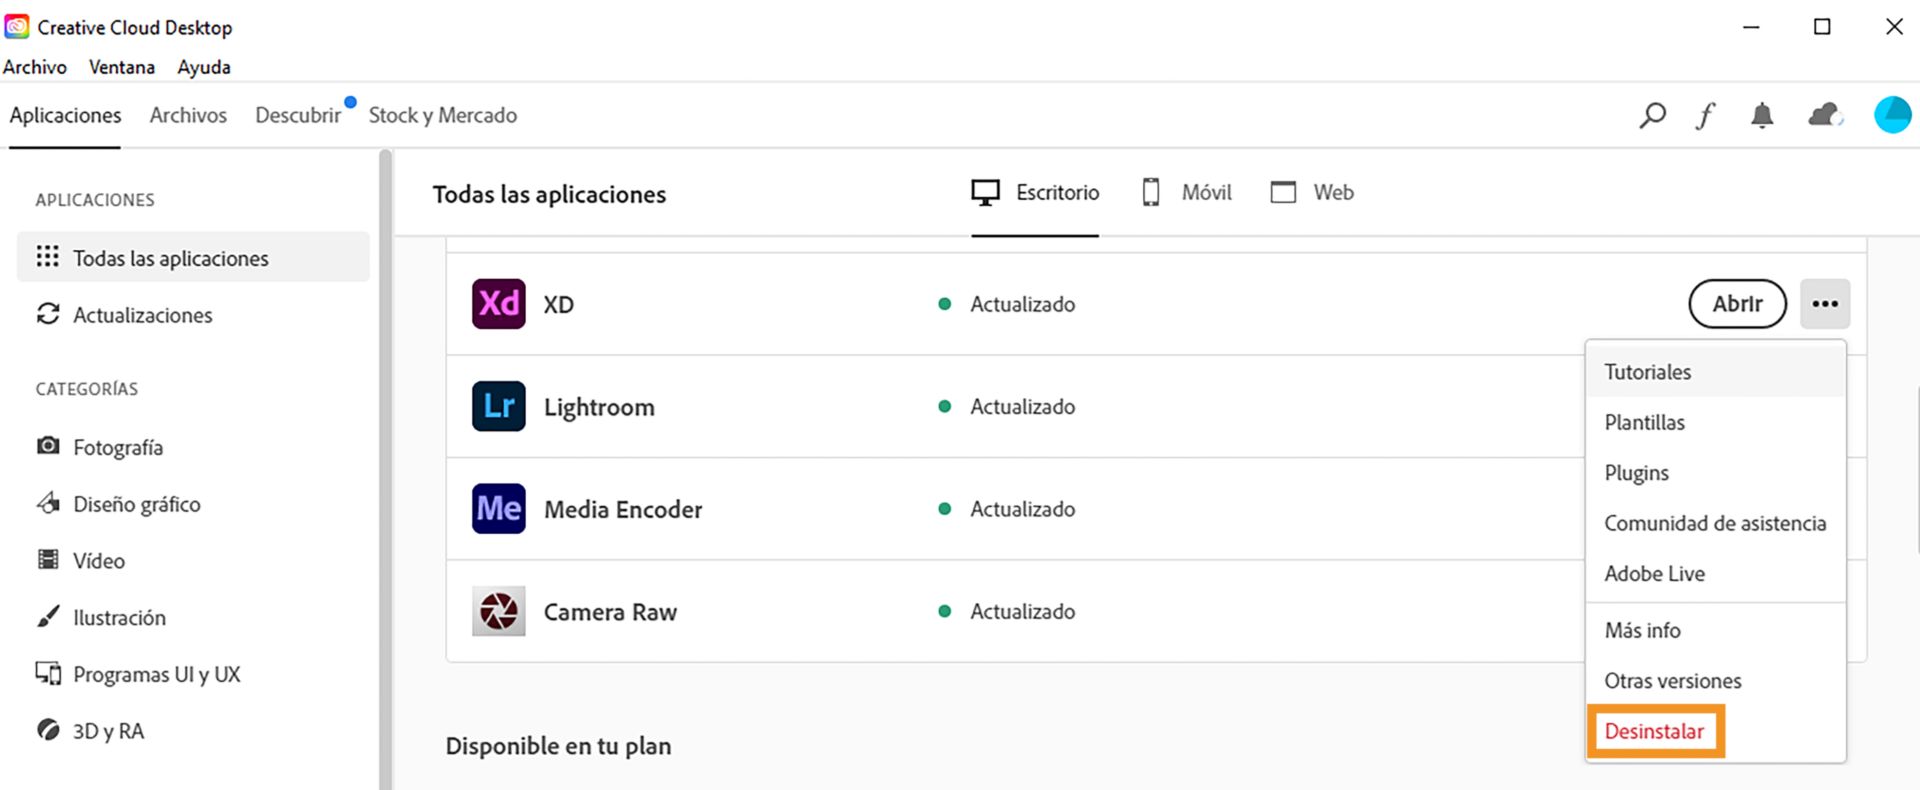Check the cloud sync status icon

(x=1826, y=115)
